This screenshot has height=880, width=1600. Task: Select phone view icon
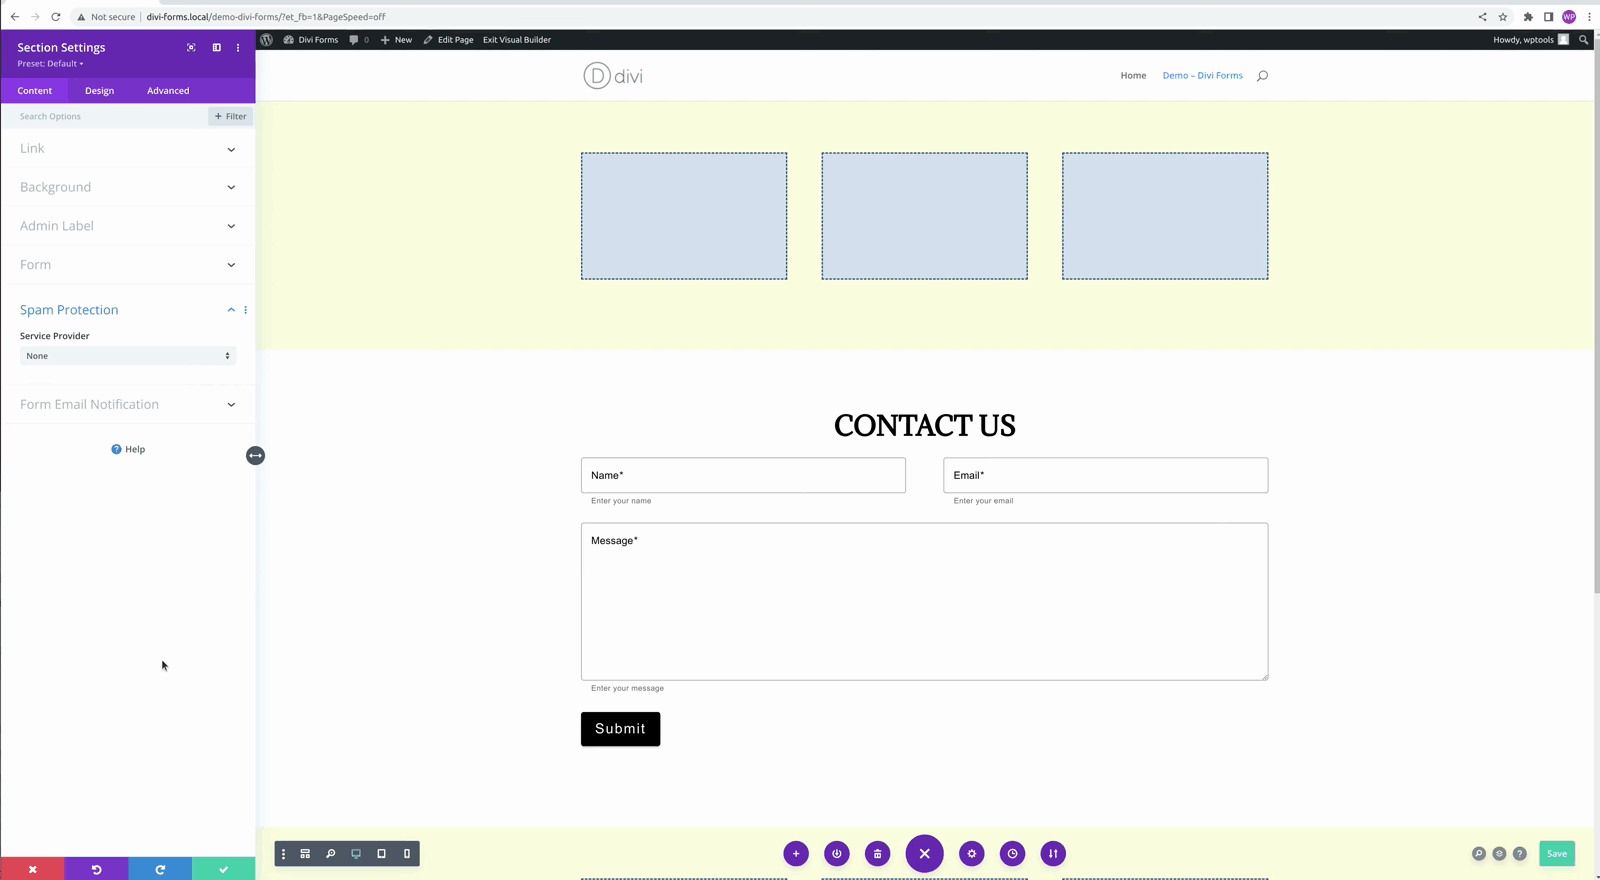pos(407,854)
